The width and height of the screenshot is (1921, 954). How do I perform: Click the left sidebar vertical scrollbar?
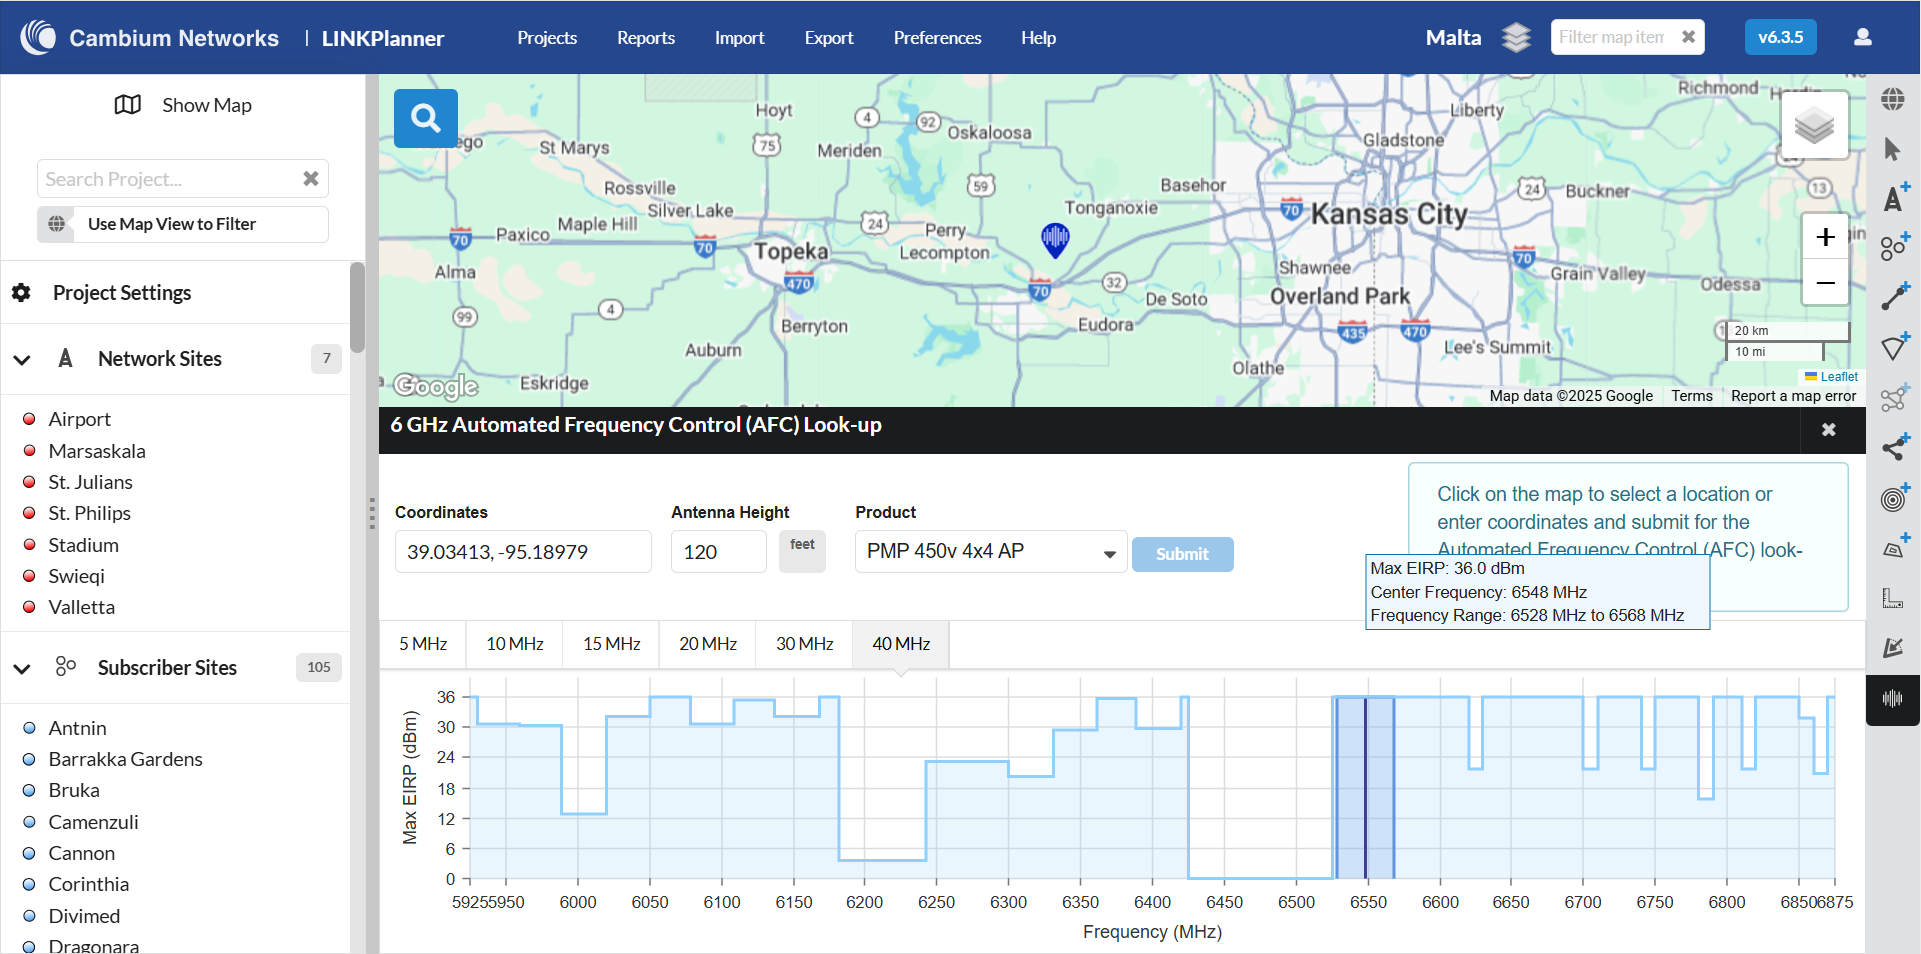(x=357, y=305)
